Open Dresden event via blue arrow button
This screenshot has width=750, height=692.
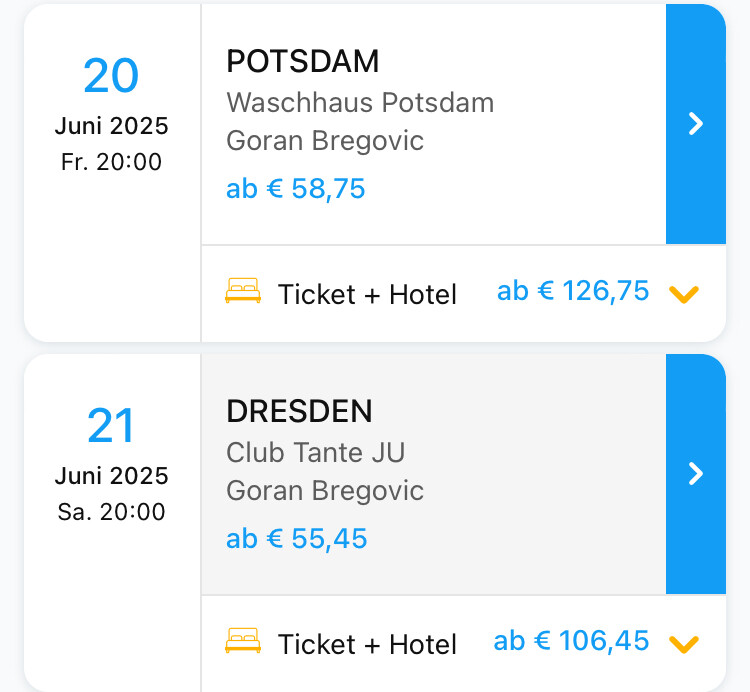[x=696, y=474]
